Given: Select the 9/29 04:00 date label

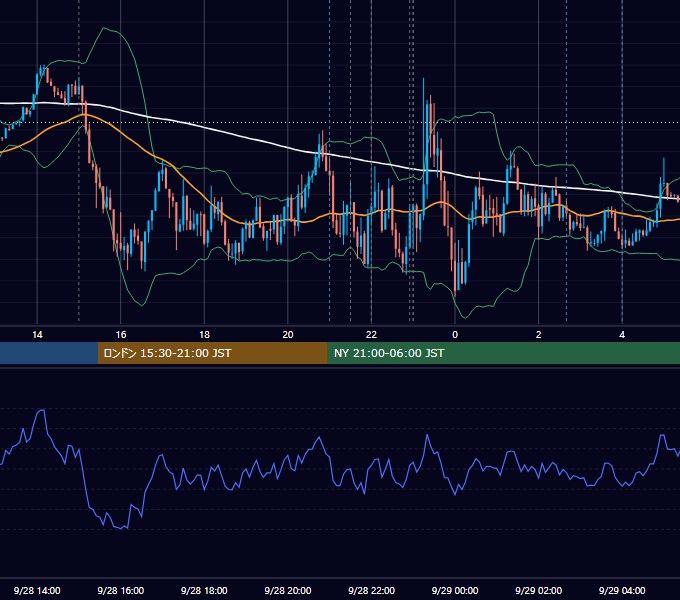Looking at the screenshot, I should click(x=622, y=590).
